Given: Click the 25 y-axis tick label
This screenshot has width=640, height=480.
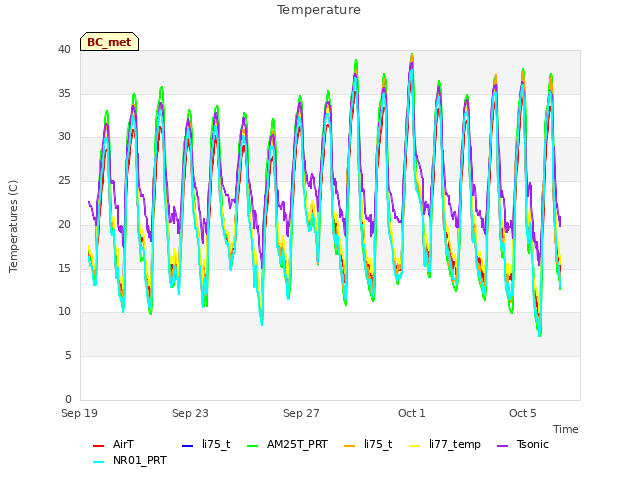Looking at the screenshot, I should (64, 180).
